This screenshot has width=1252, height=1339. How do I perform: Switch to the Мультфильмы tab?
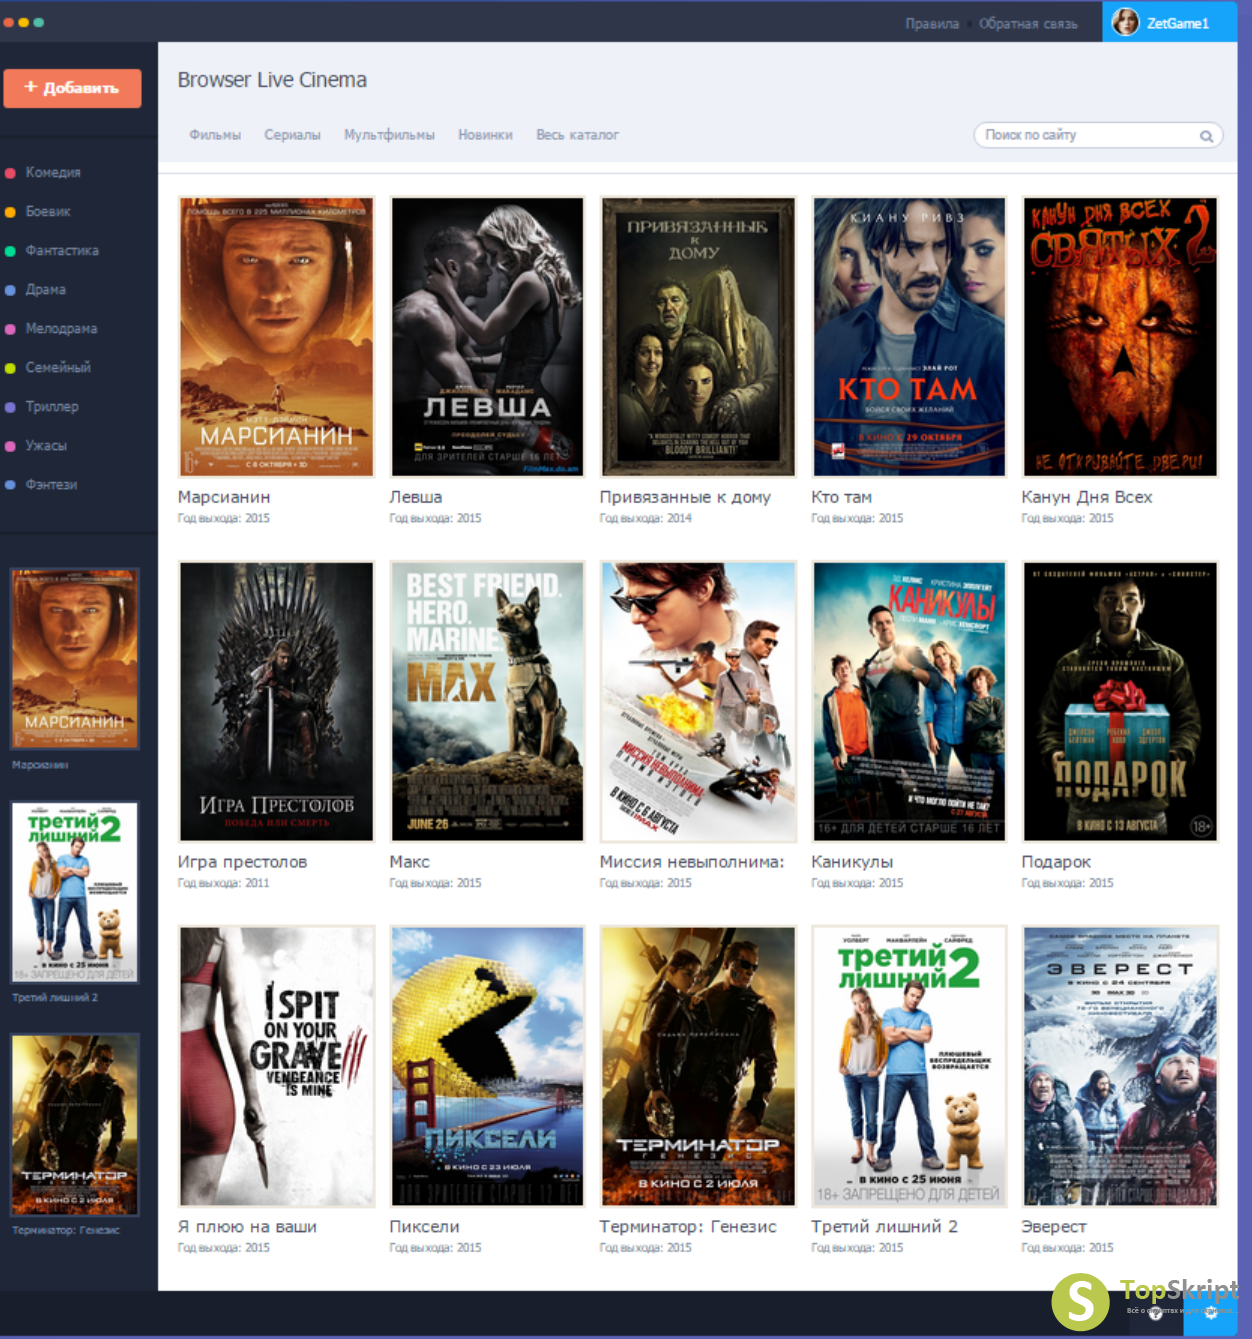[389, 135]
